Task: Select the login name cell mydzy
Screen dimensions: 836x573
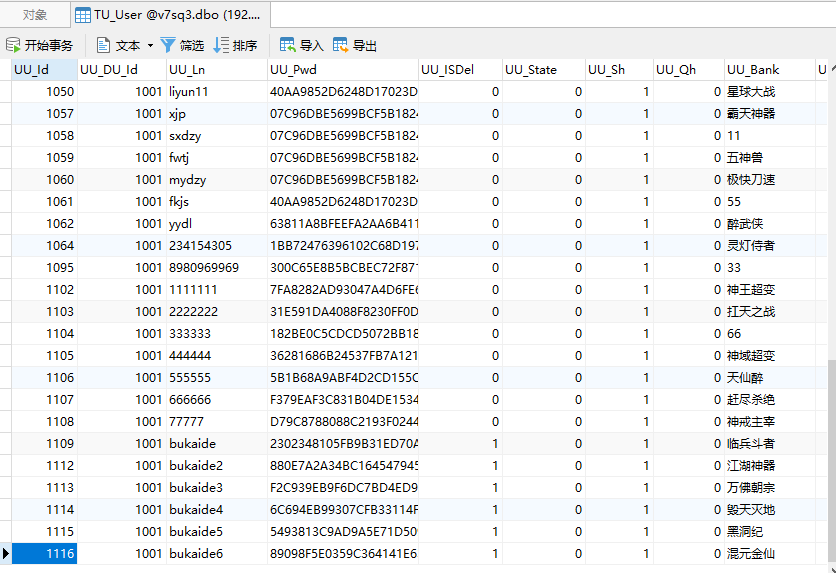Action: 217,180
